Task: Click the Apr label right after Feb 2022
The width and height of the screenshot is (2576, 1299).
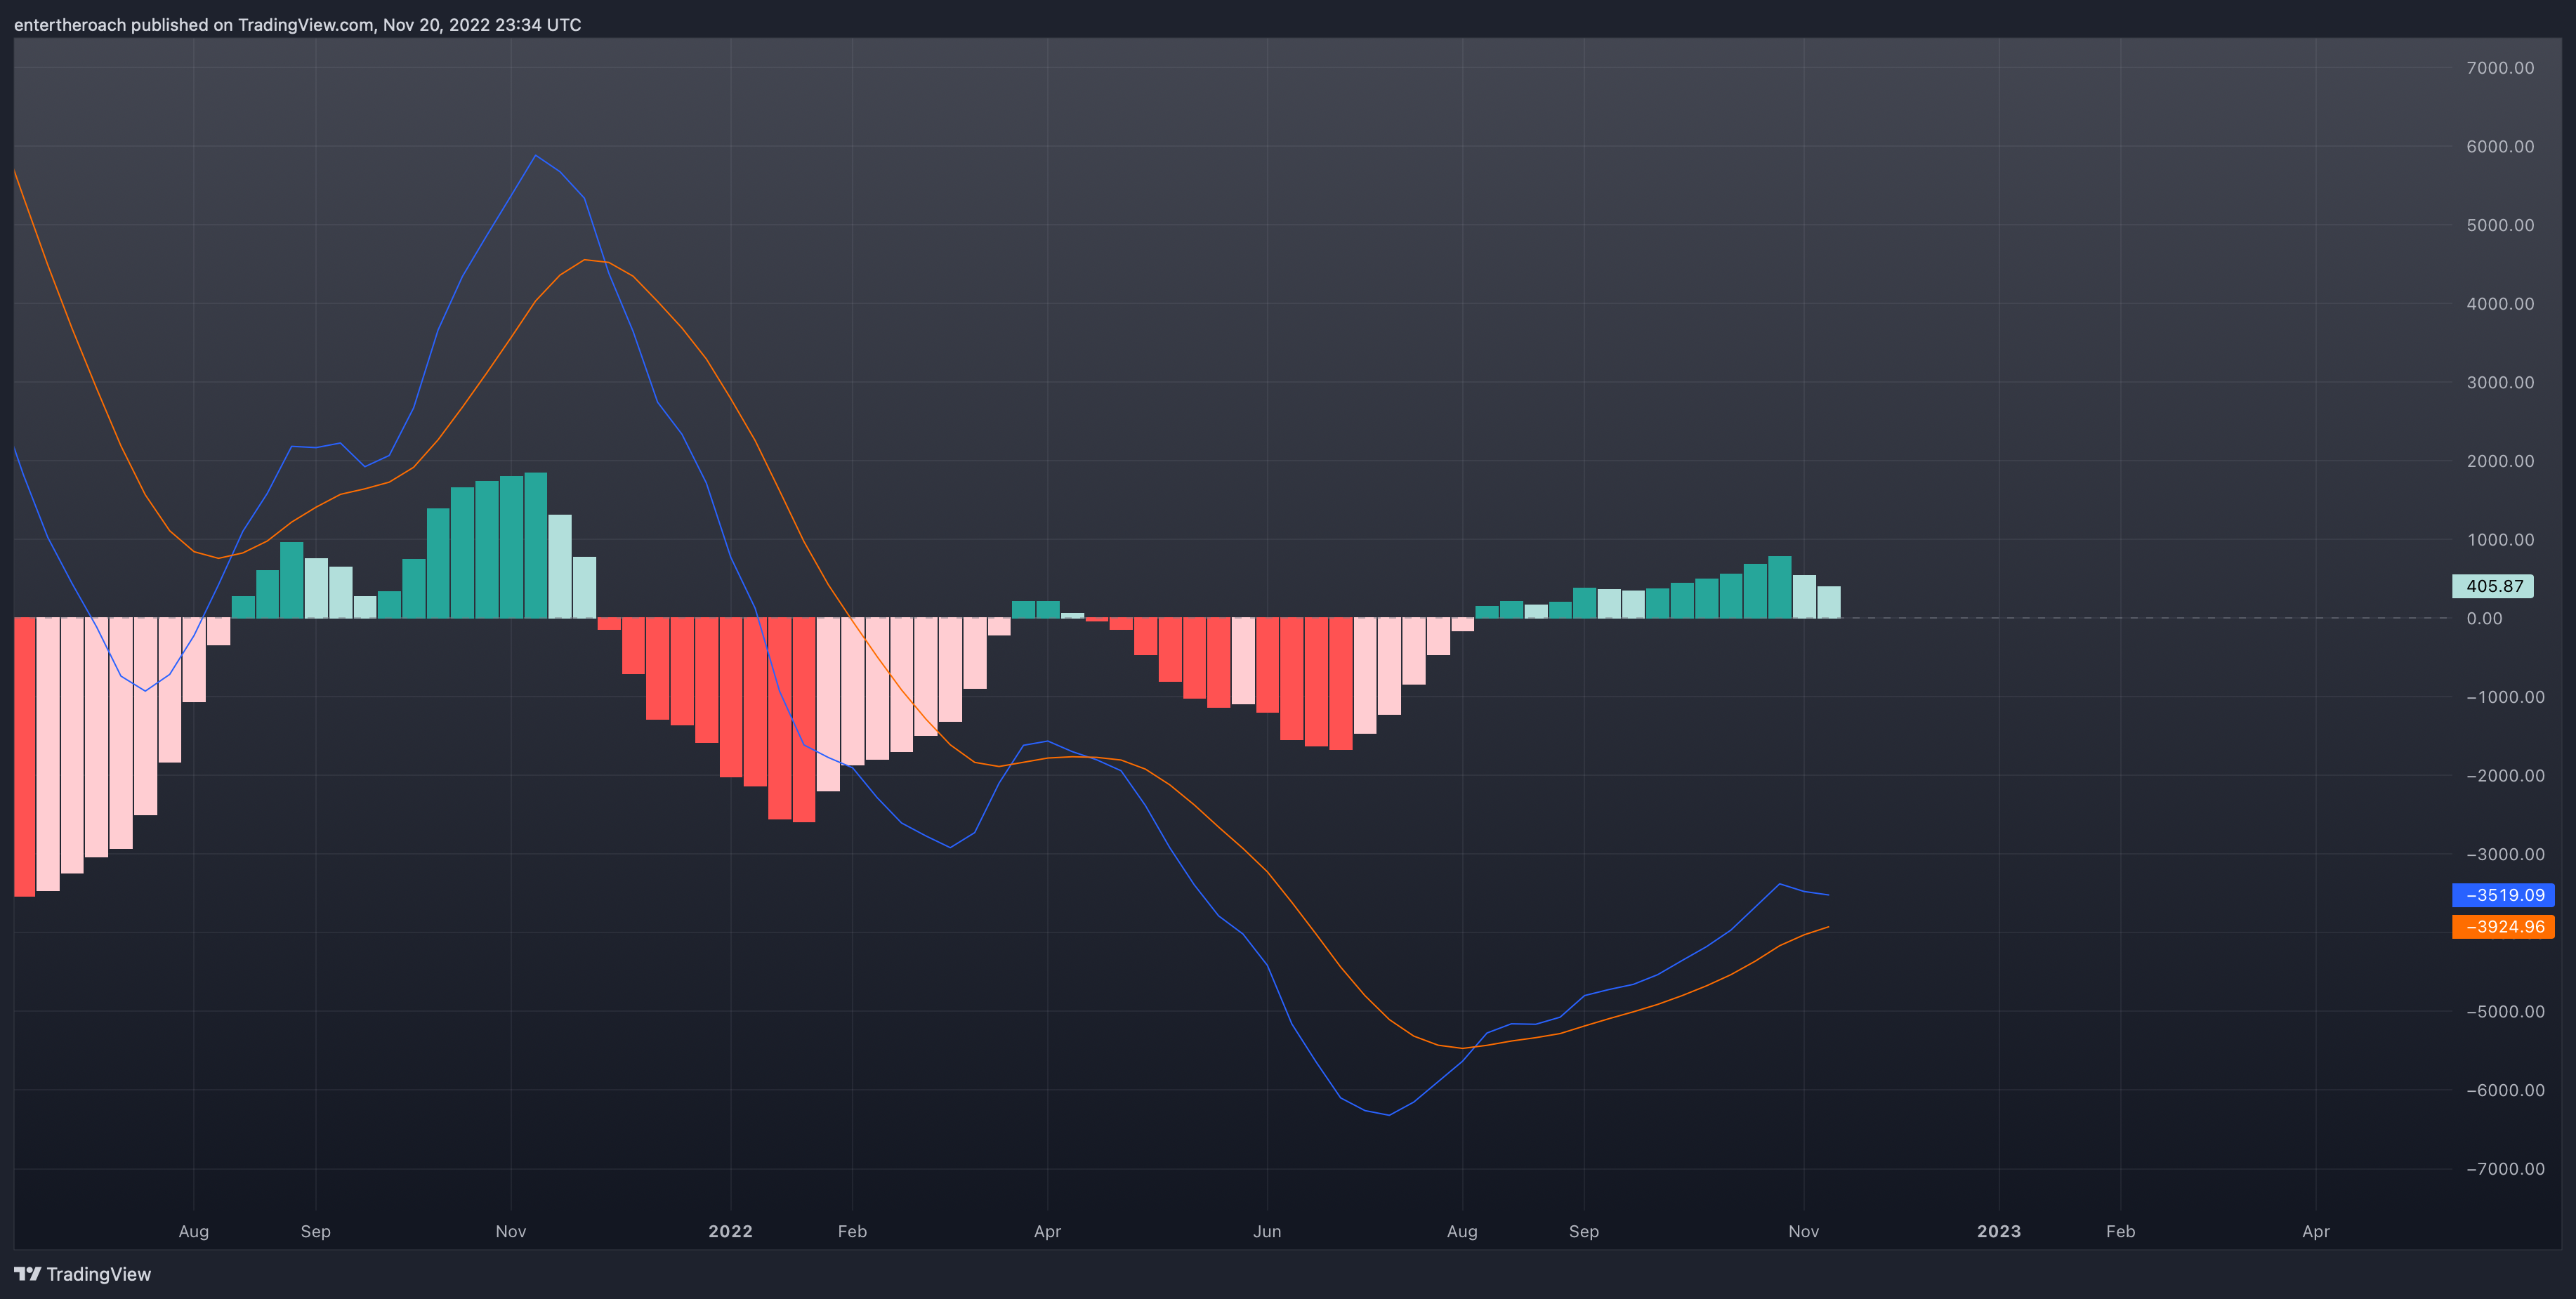Action: [1047, 1231]
